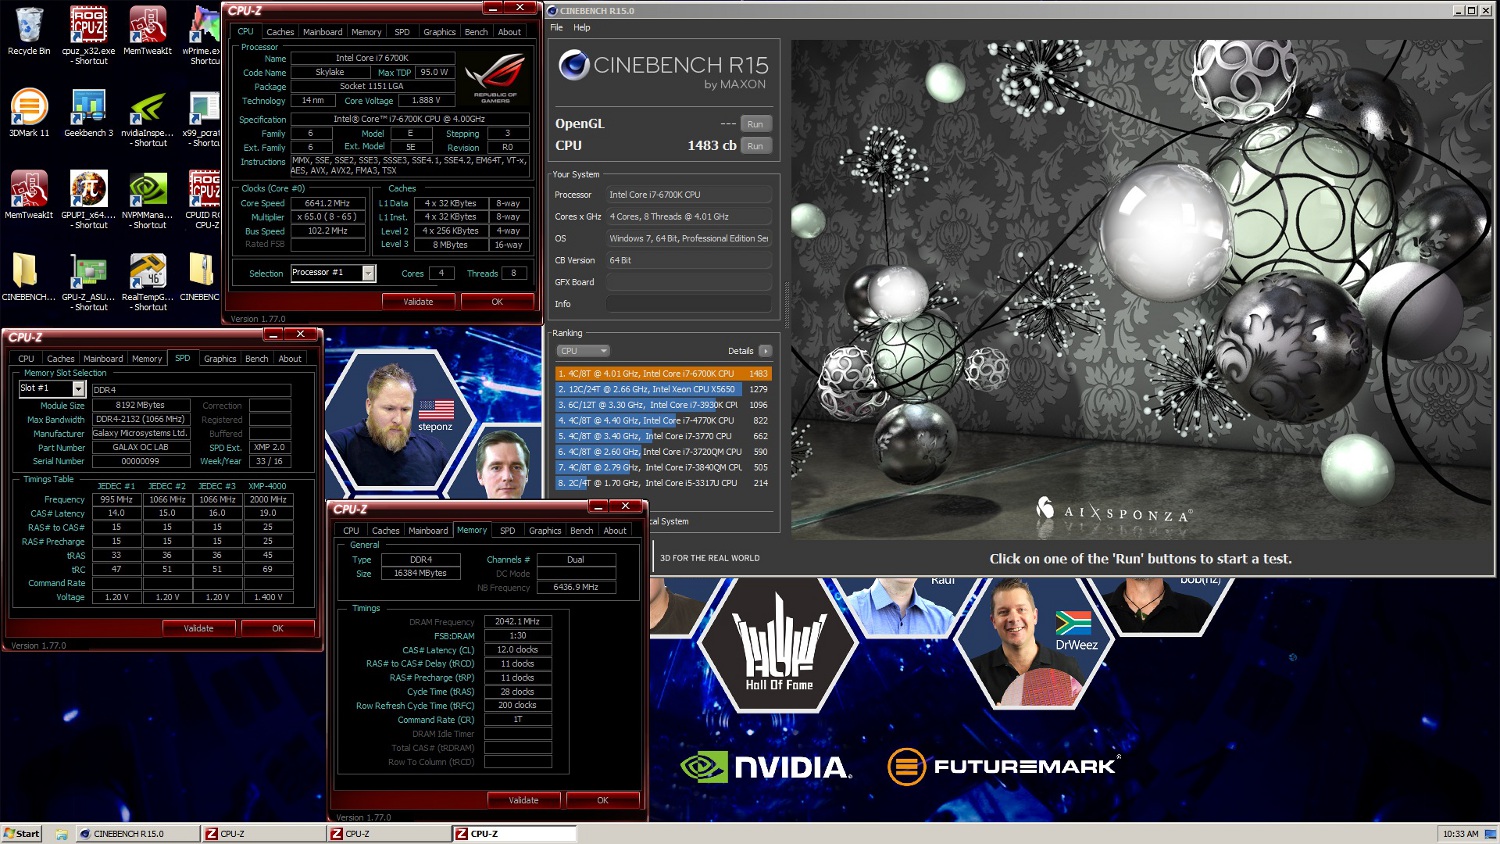Click the Cinebench Processor field Intel Core i7-6700K

[x=689, y=195]
